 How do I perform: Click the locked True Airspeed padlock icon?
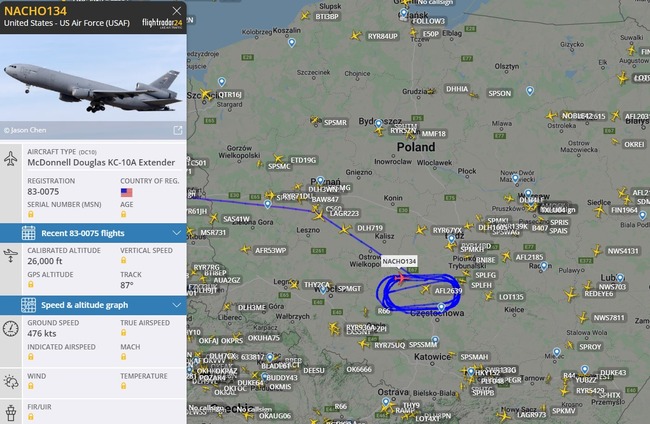pos(124,332)
